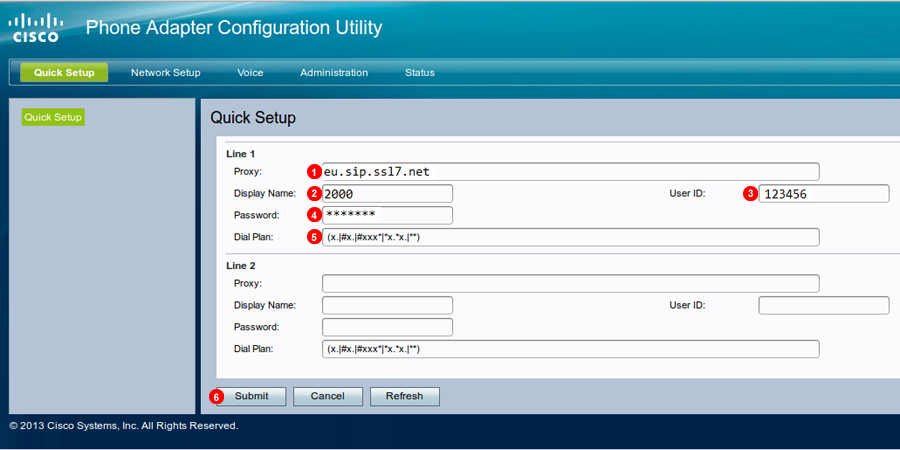Submit the Quick Setup form

[x=251, y=396]
